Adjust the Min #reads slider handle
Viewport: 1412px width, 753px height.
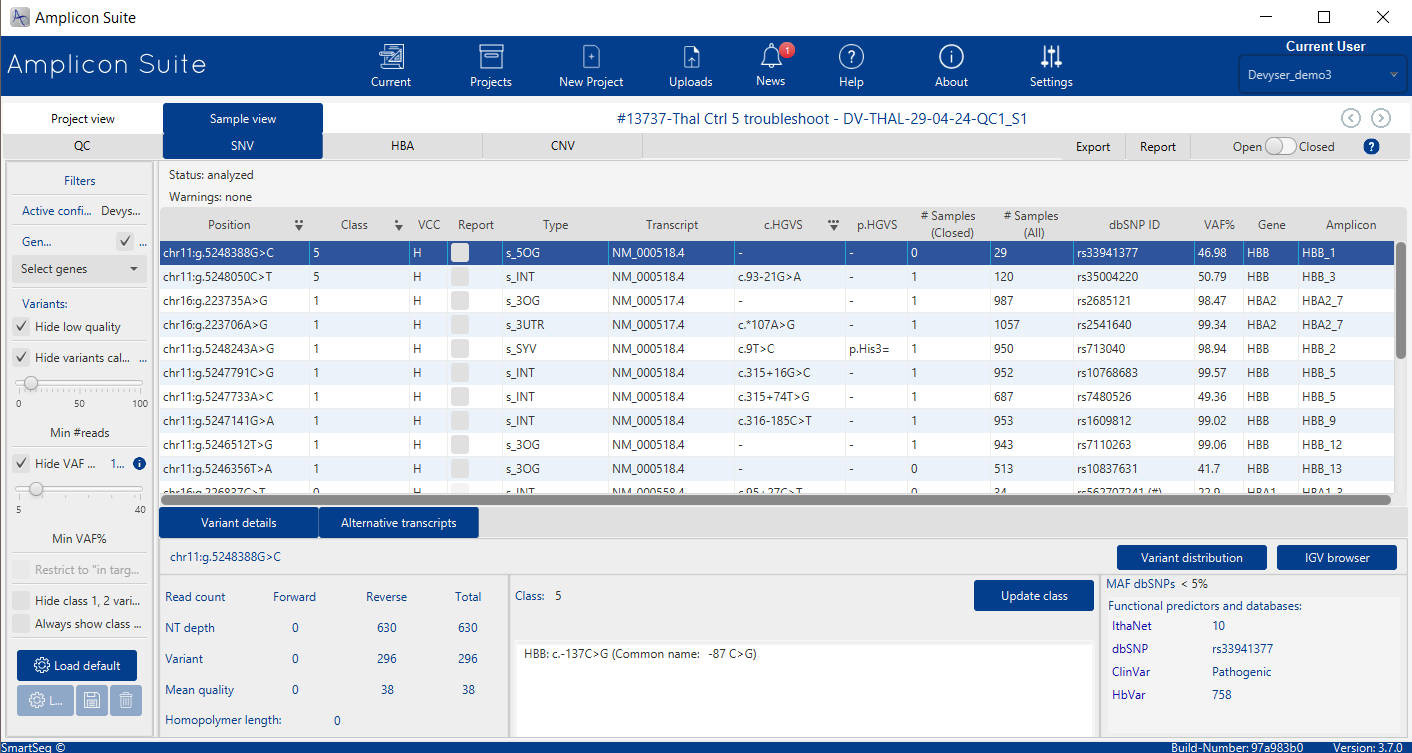31,383
